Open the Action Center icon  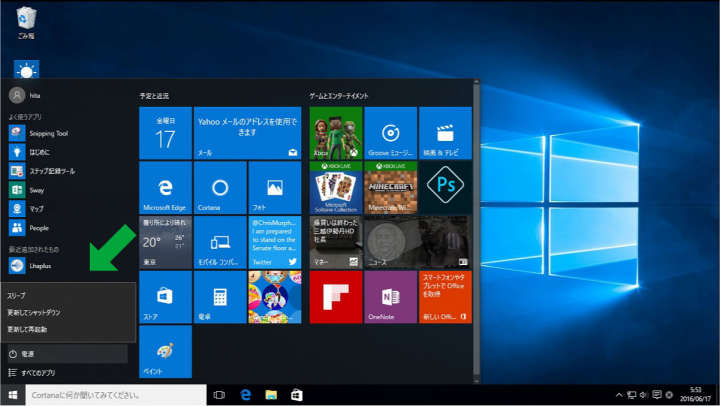point(657,395)
